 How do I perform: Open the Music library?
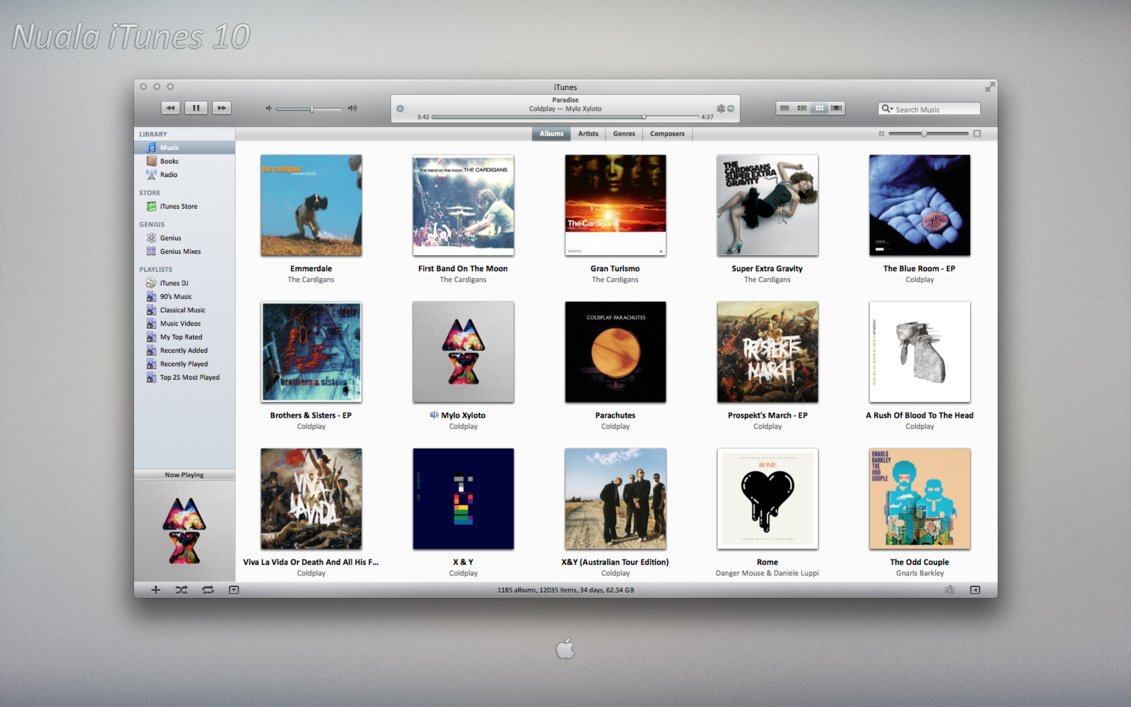(x=185, y=147)
